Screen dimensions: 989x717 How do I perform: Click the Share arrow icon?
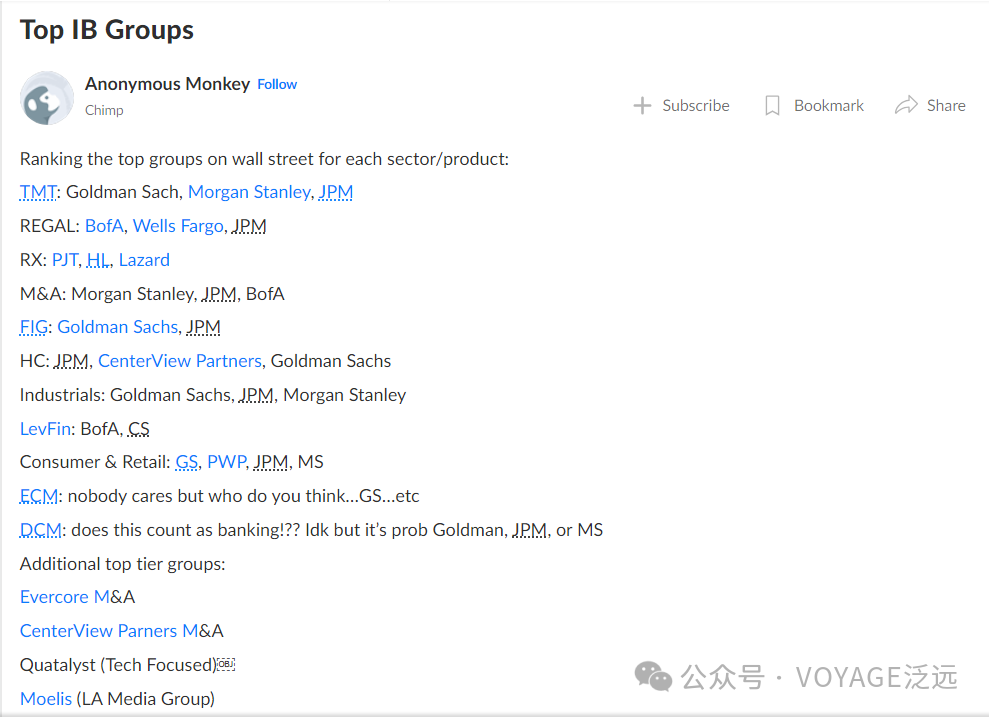pyautogui.click(x=906, y=105)
